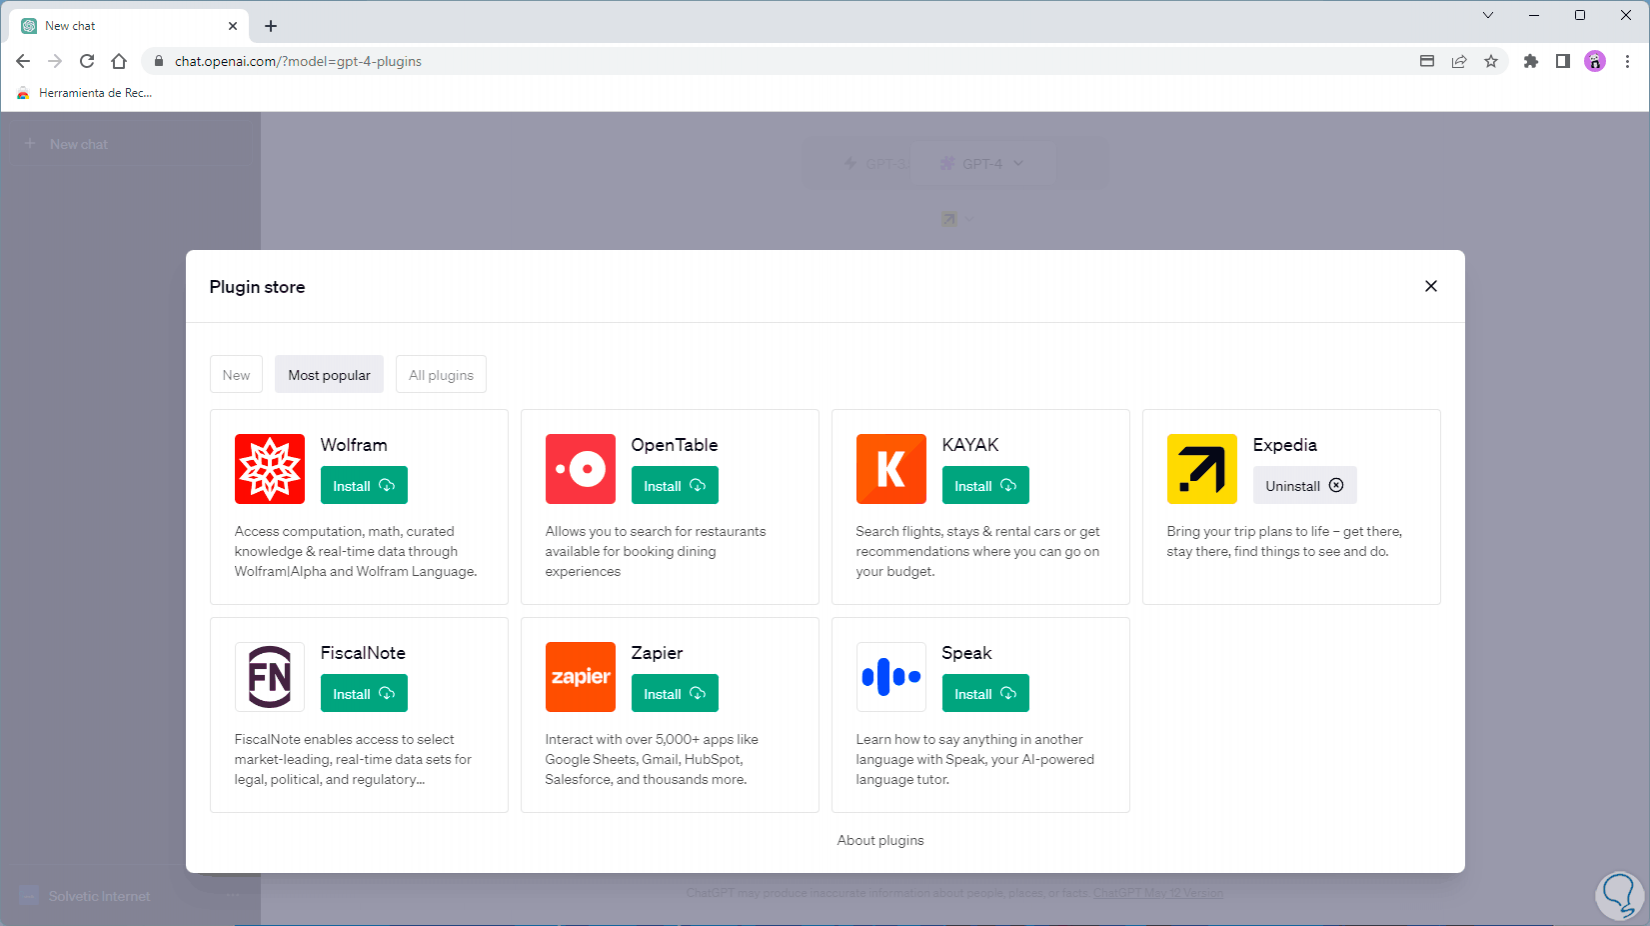This screenshot has width=1650, height=926.
Task: Click the Plugin store heading
Action: [257, 287]
